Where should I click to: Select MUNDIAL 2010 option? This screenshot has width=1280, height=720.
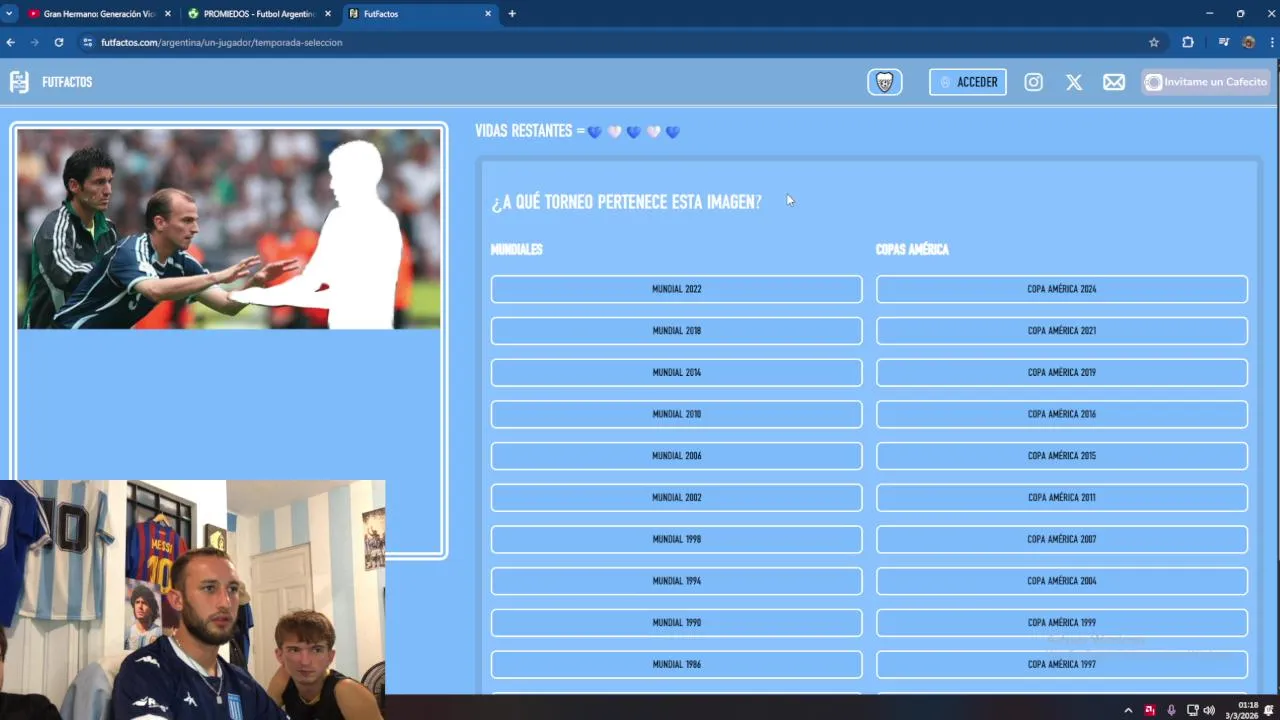pyautogui.click(x=676, y=414)
